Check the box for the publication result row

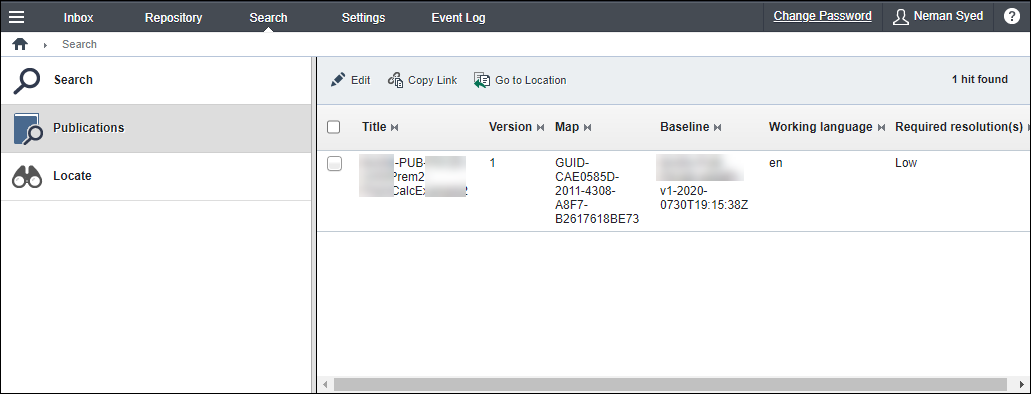[x=334, y=164]
